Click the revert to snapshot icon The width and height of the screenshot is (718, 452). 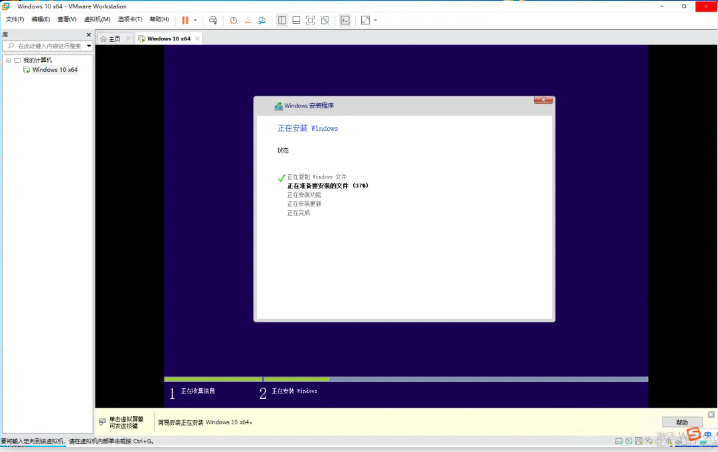[x=247, y=20]
